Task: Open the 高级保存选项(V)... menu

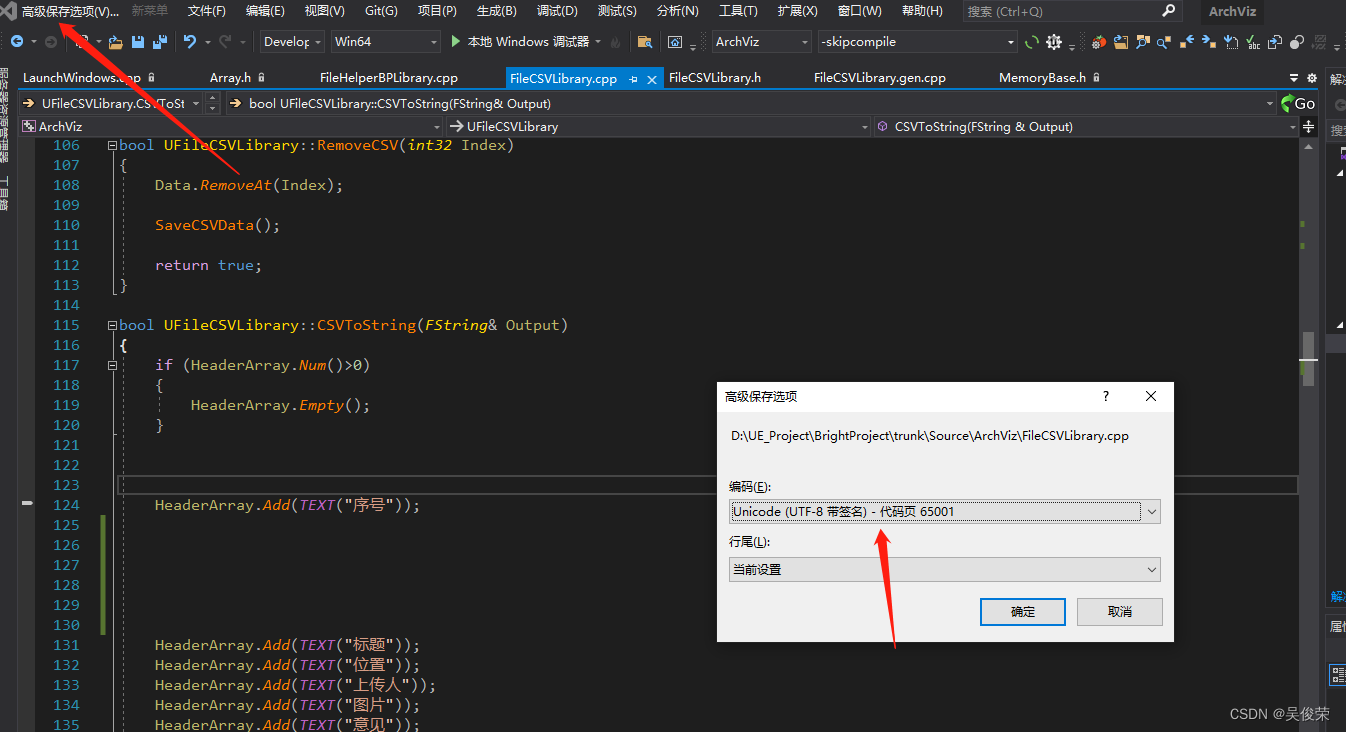Action: pyautogui.click(x=70, y=11)
